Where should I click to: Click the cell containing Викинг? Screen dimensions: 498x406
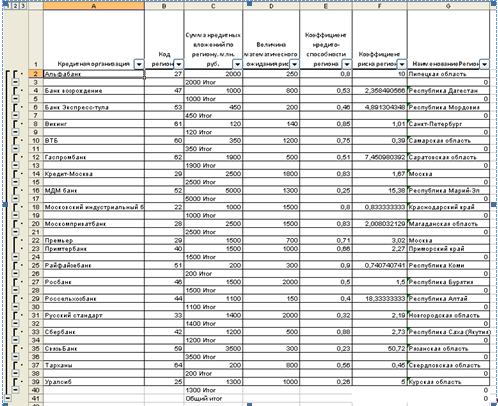tap(94, 124)
